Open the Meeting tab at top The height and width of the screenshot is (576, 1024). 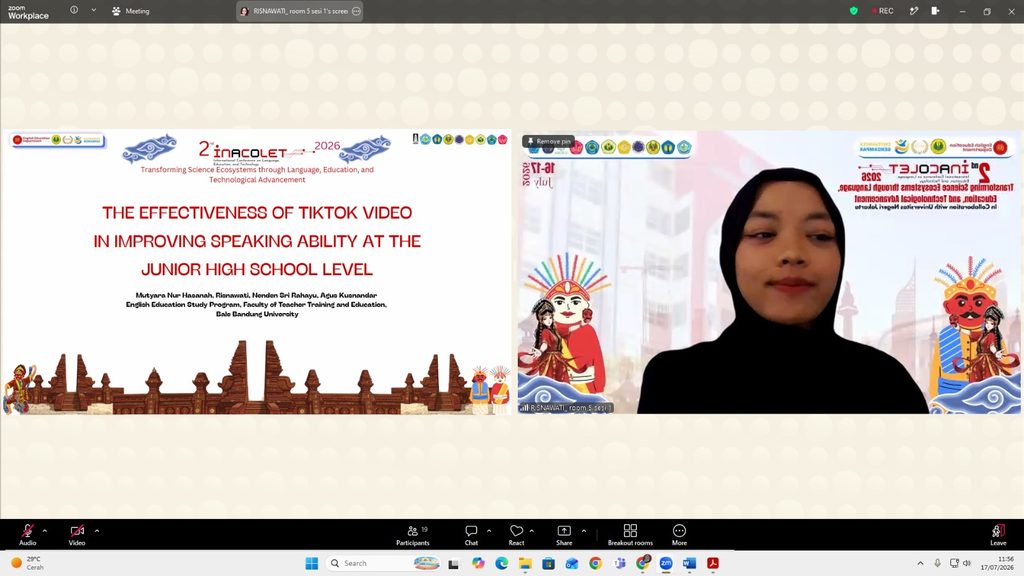(131, 11)
